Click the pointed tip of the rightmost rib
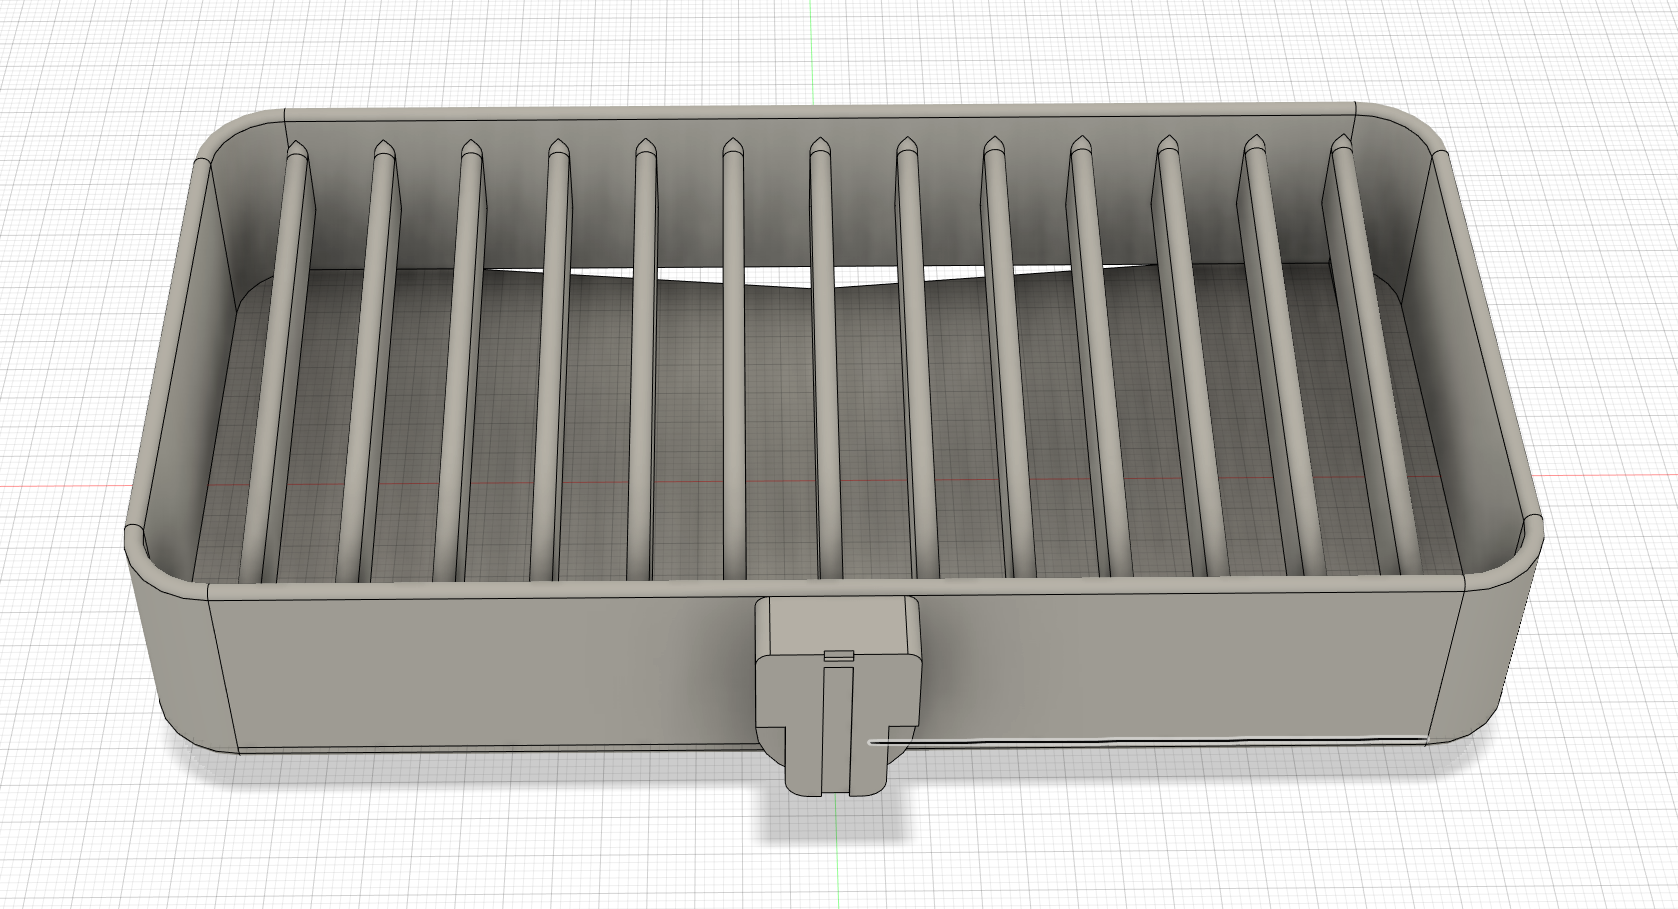 1341,146
